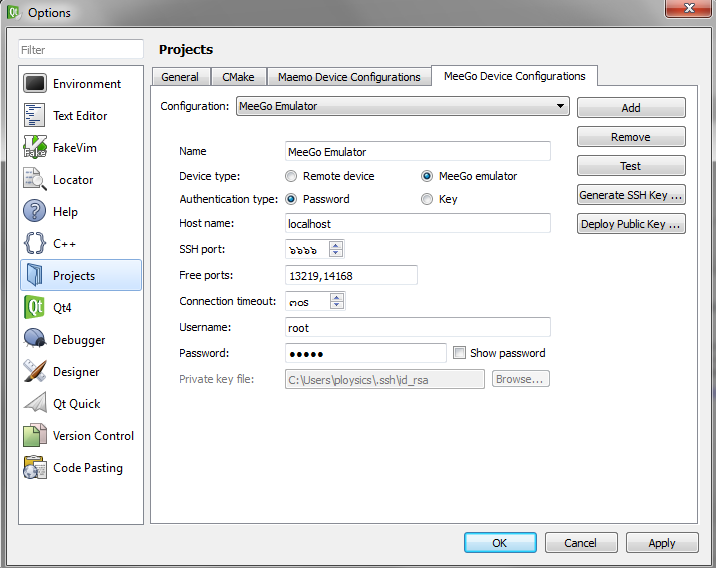Confirm with the OK button
Screen dimensions: 716x568
[x=500, y=543]
